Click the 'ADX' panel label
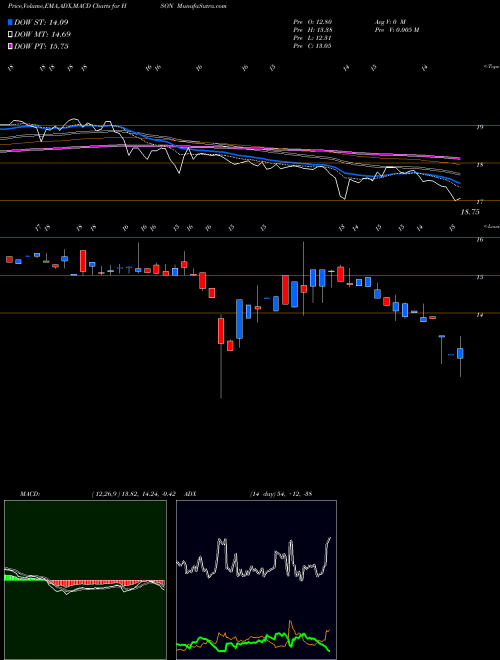Image resolution: width=500 pixels, height=660 pixels. coord(190,494)
